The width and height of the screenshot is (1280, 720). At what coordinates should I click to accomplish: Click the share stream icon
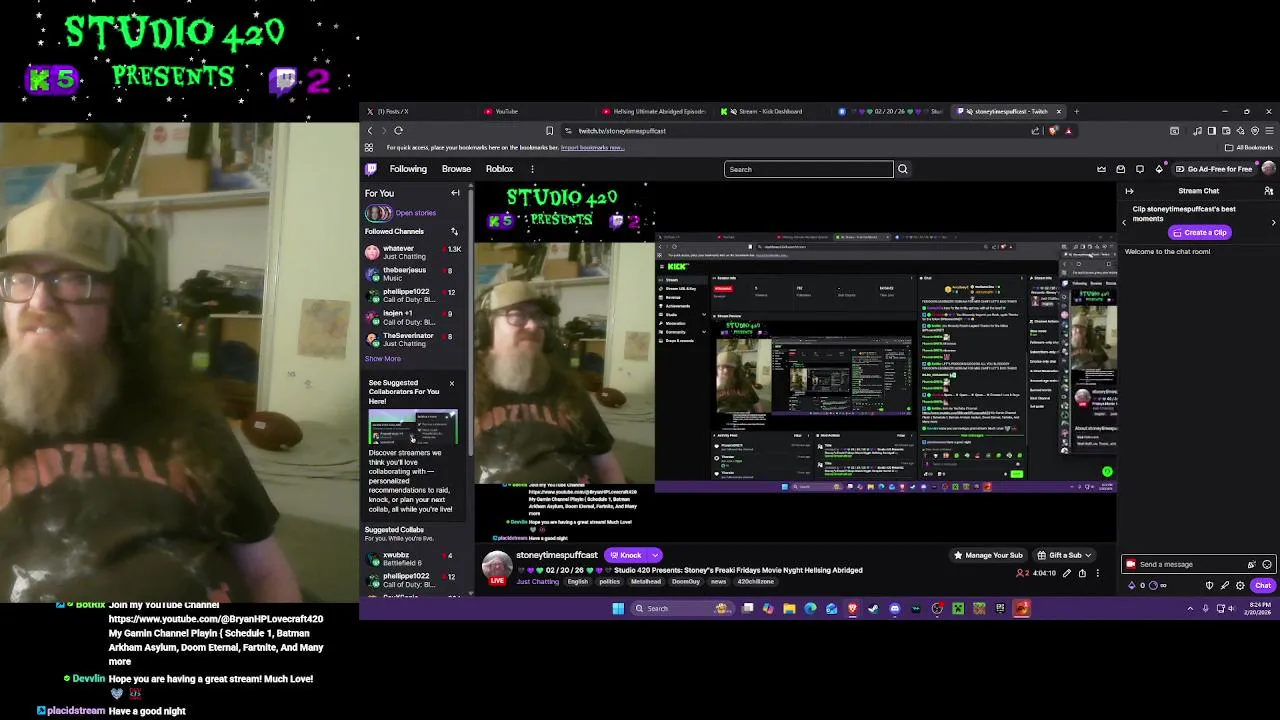tap(1082, 573)
